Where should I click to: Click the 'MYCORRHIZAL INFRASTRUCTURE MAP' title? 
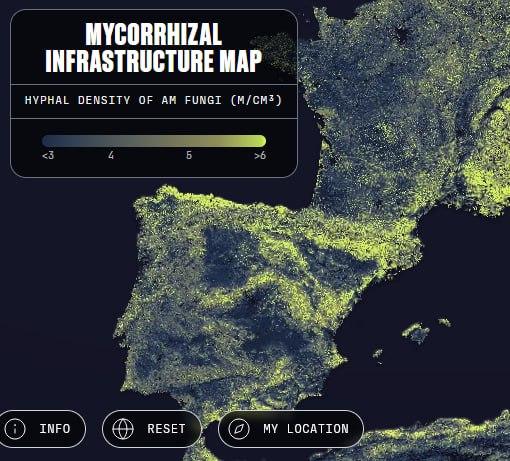(x=154, y=47)
